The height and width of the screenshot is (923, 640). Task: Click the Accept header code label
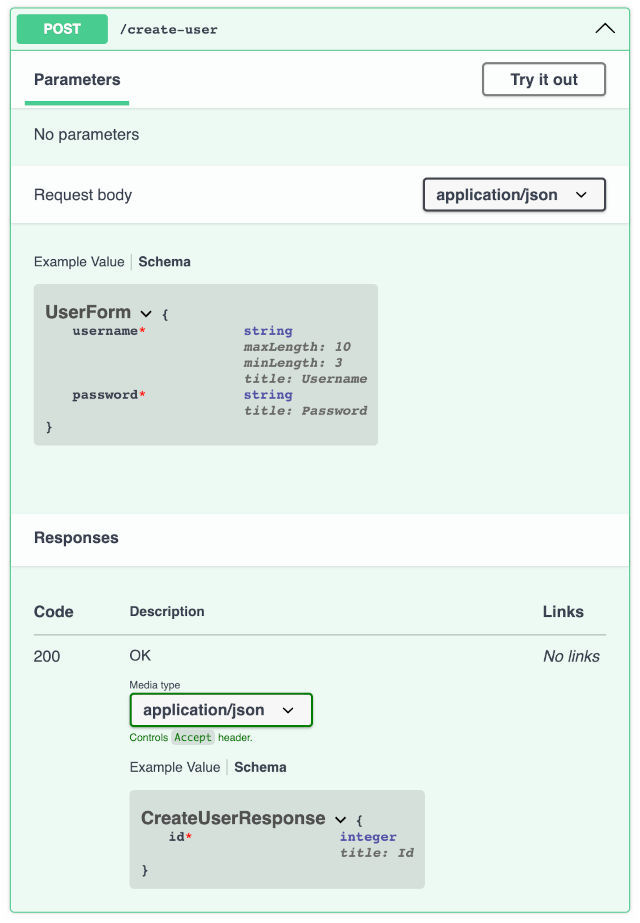point(193,737)
